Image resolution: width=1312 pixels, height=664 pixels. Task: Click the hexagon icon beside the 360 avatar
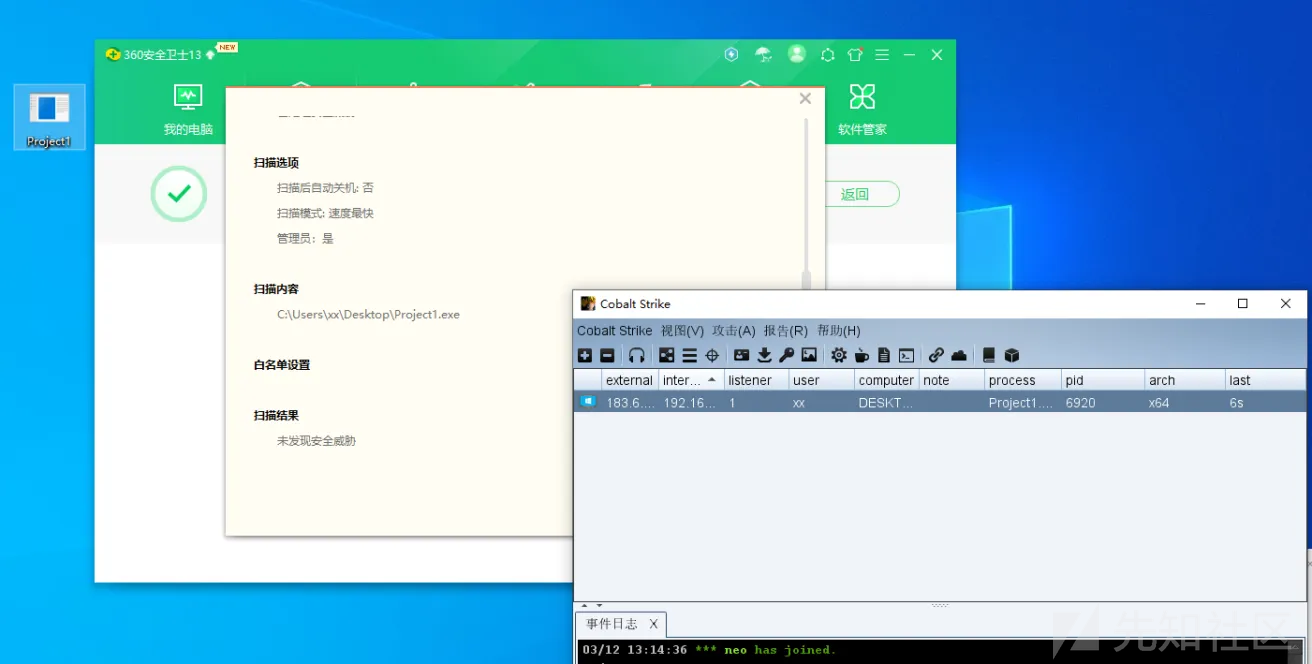click(827, 55)
